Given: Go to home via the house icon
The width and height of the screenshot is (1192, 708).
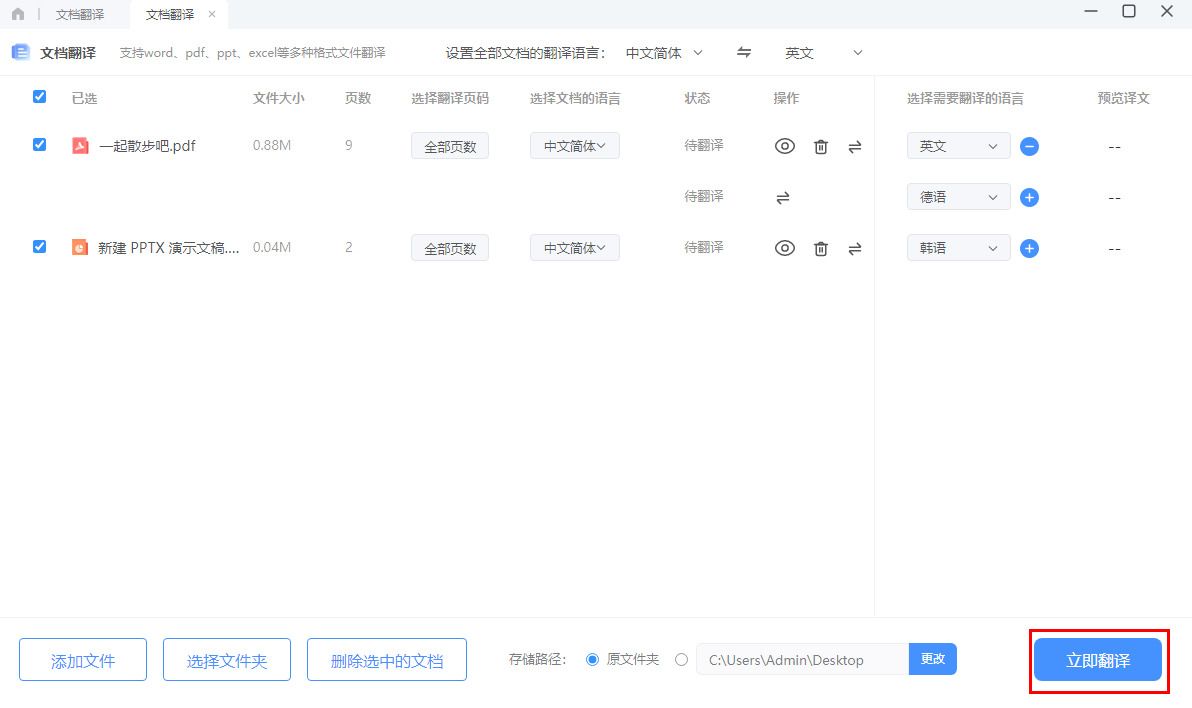Looking at the screenshot, I should click(18, 14).
